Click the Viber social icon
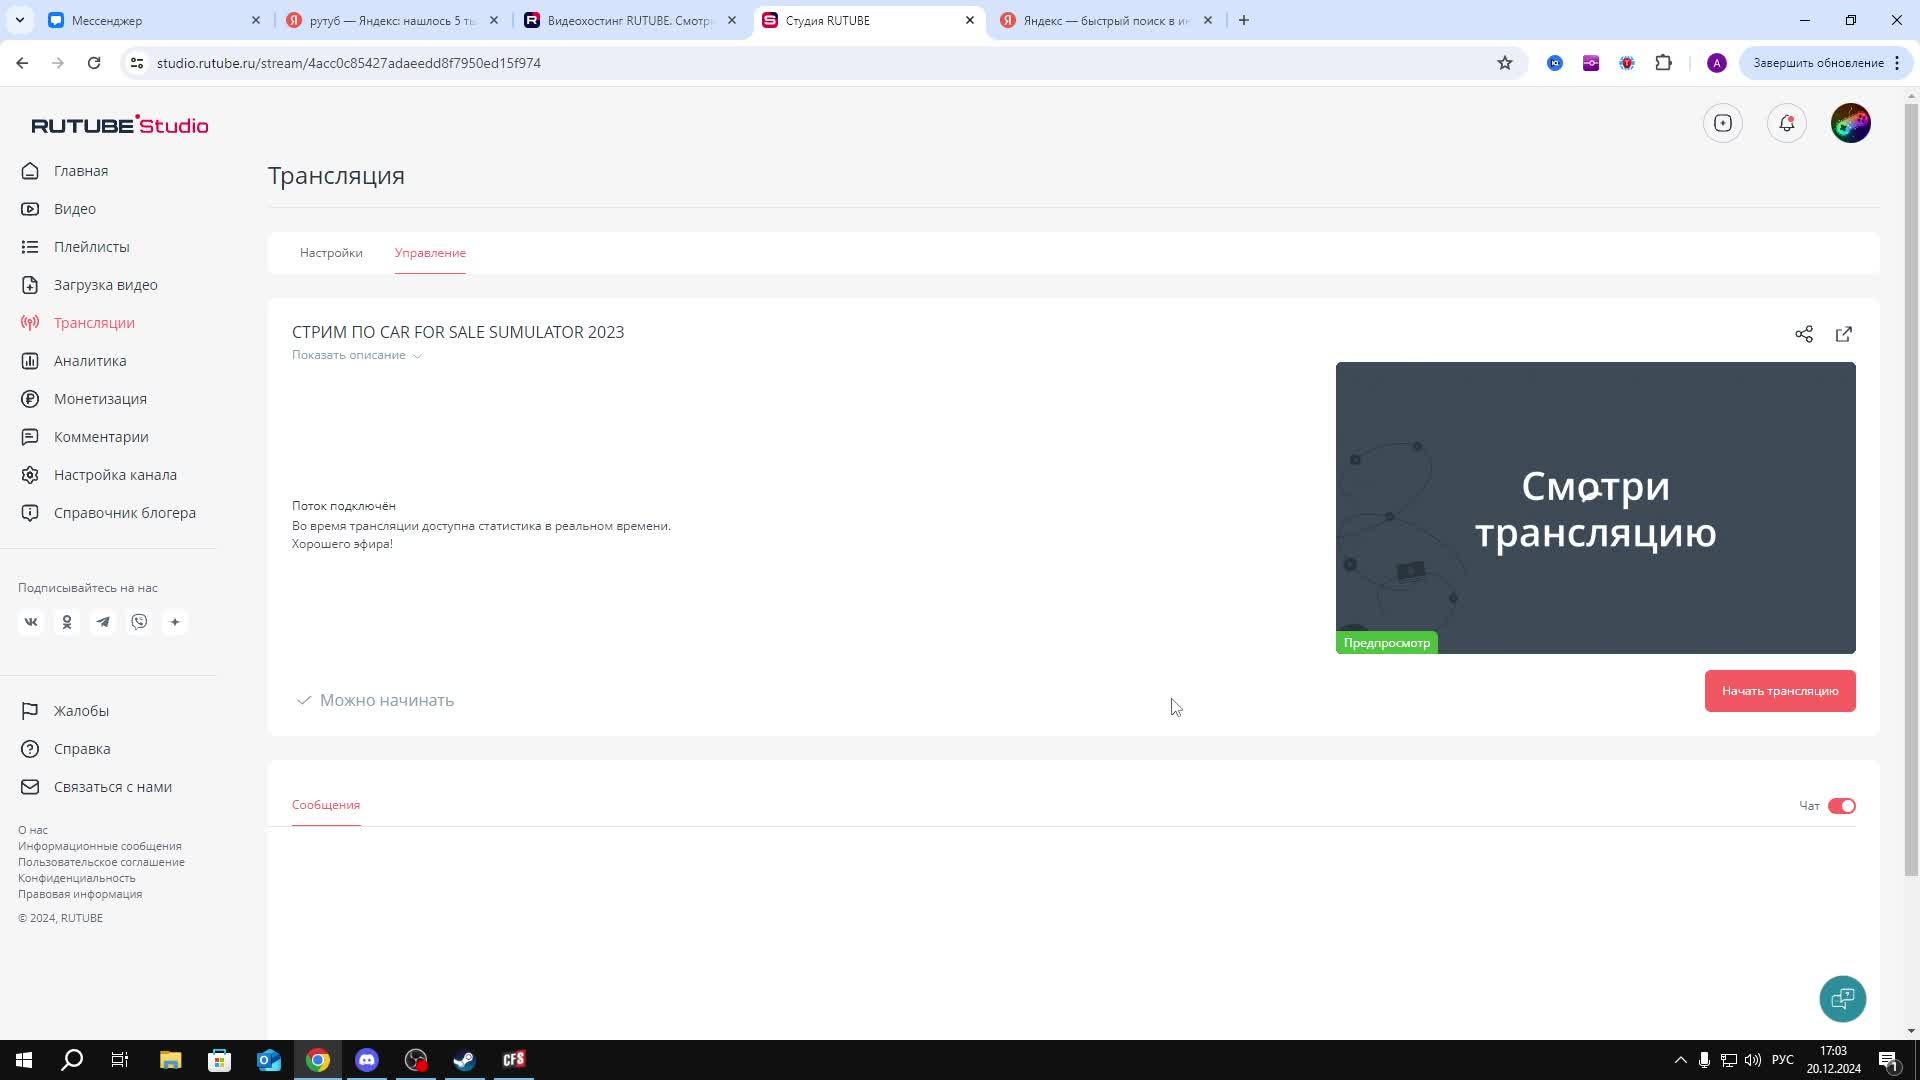Viewport: 1920px width, 1080px height. coord(139,622)
